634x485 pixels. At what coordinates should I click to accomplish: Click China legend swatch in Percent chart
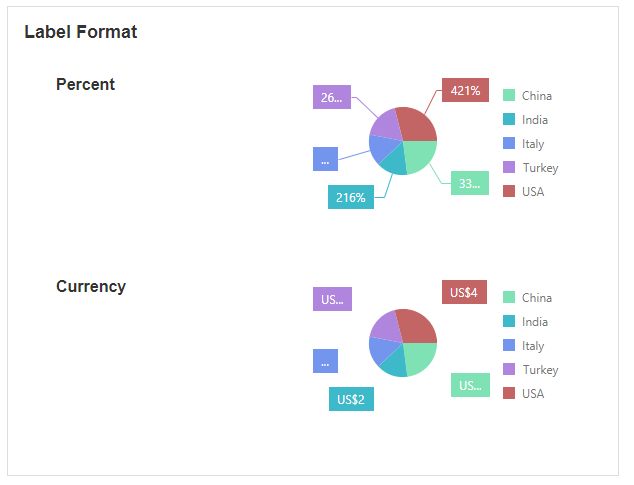pos(509,96)
